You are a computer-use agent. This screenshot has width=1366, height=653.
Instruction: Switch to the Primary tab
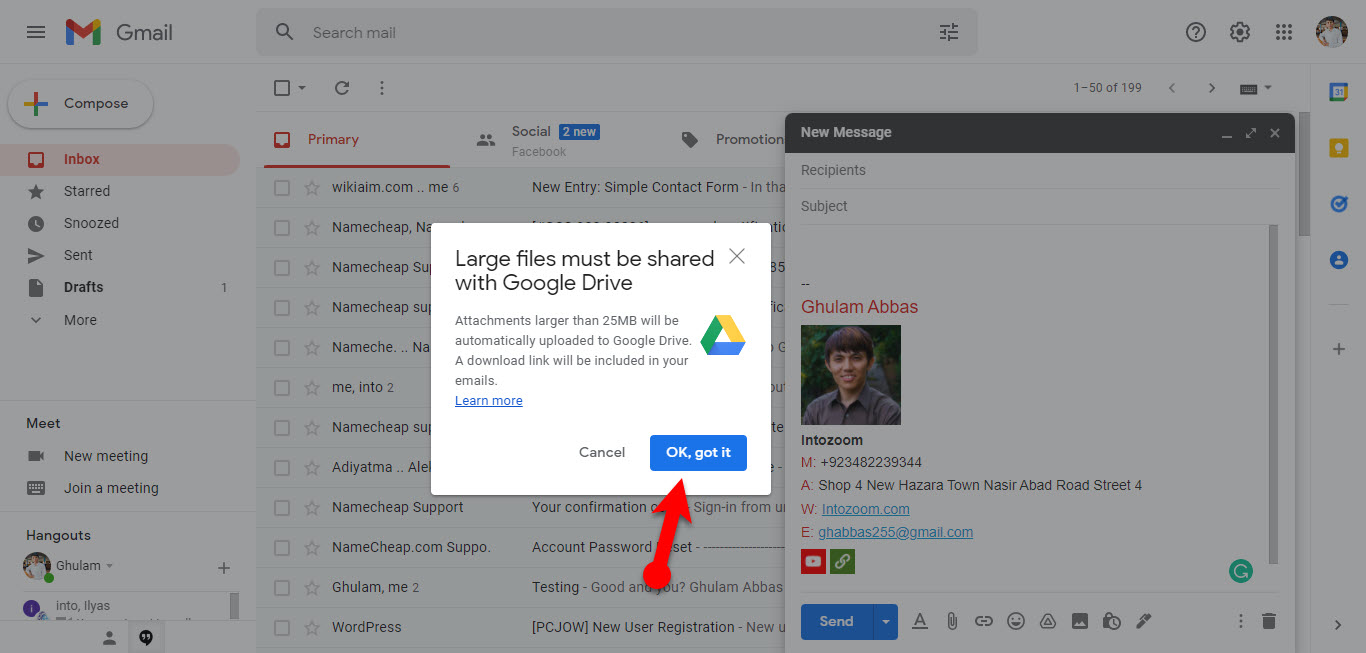pyautogui.click(x=357, y=139)
